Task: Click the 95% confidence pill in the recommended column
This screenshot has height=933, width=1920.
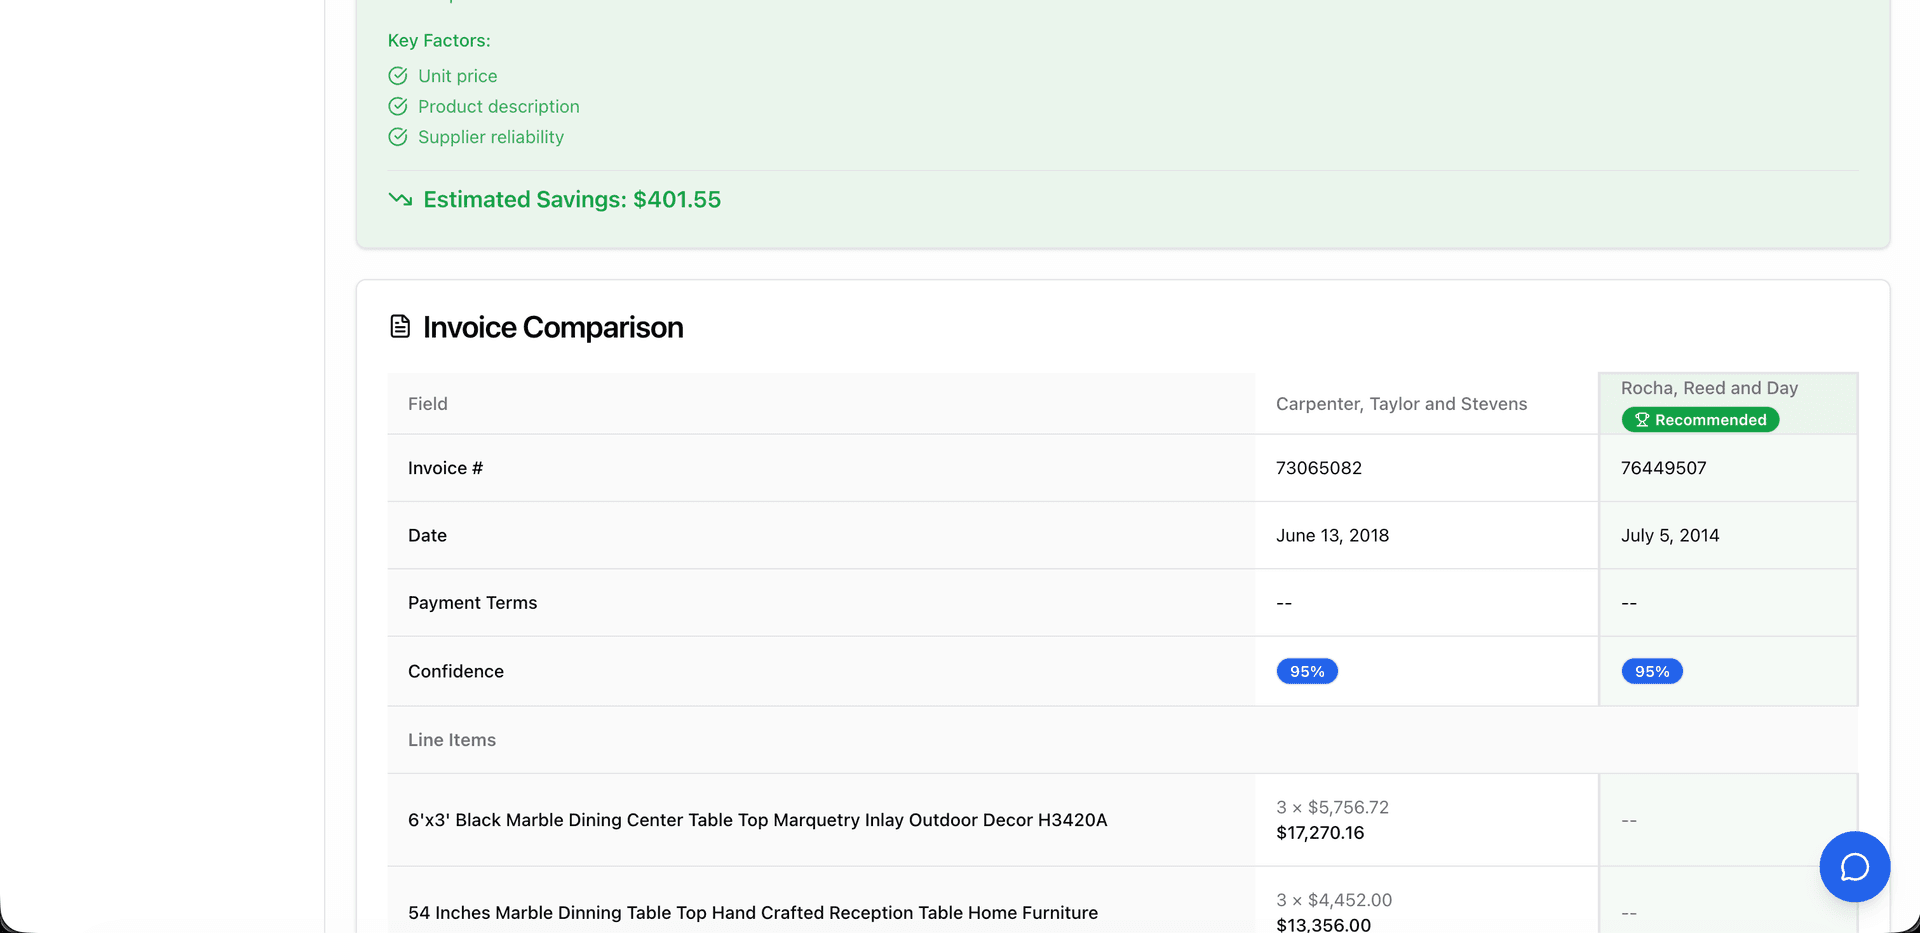Action: (x=1651, y=671)
